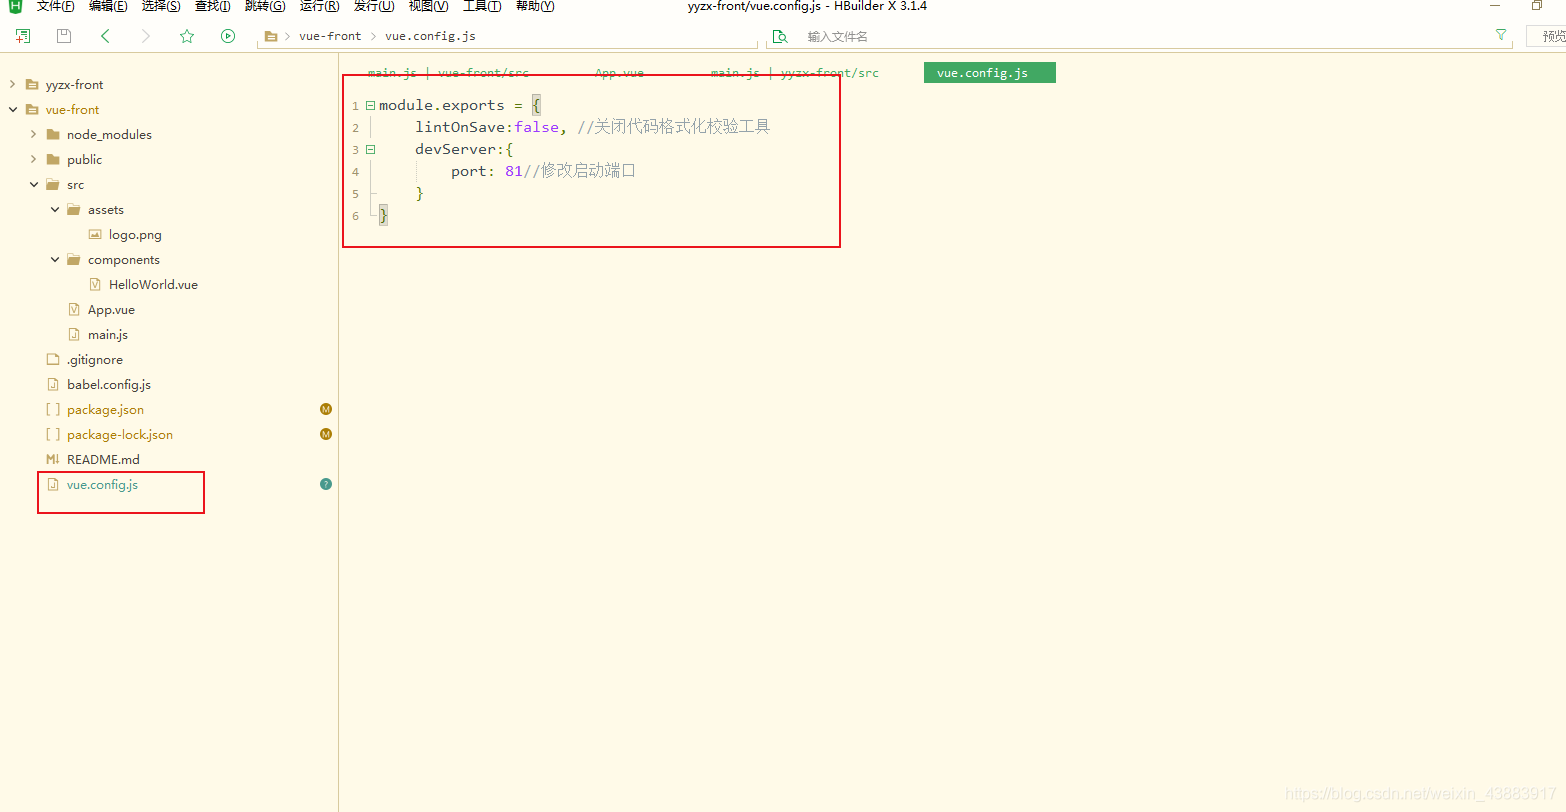Select the vue.config.js editor tab
Viewport: 1566px width, 812px height.
[989, 73]
